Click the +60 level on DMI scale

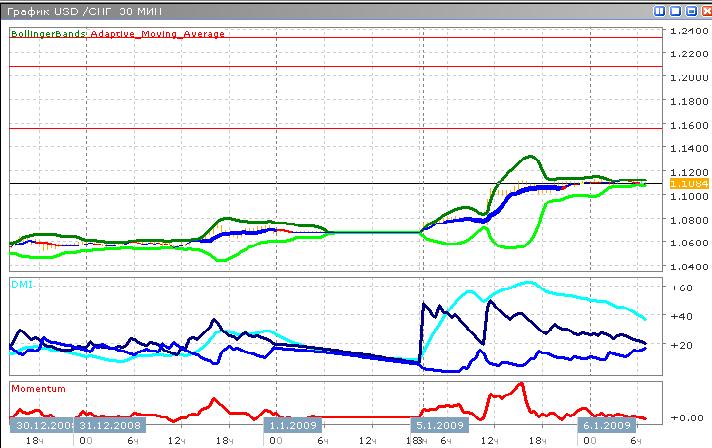(685, 288)
